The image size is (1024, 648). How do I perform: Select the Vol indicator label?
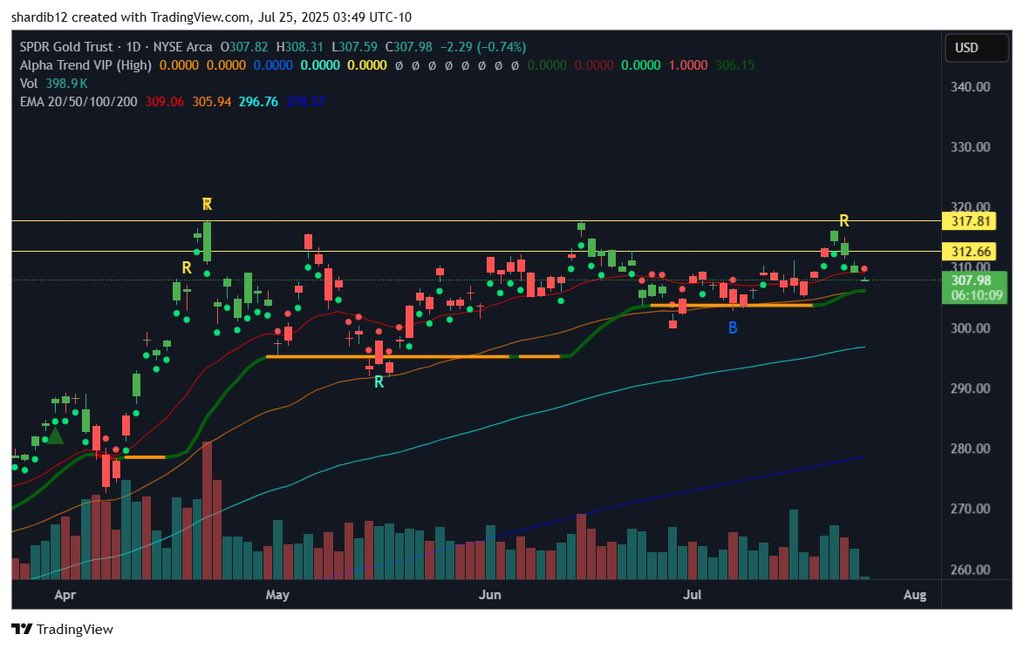coord(29,84)
